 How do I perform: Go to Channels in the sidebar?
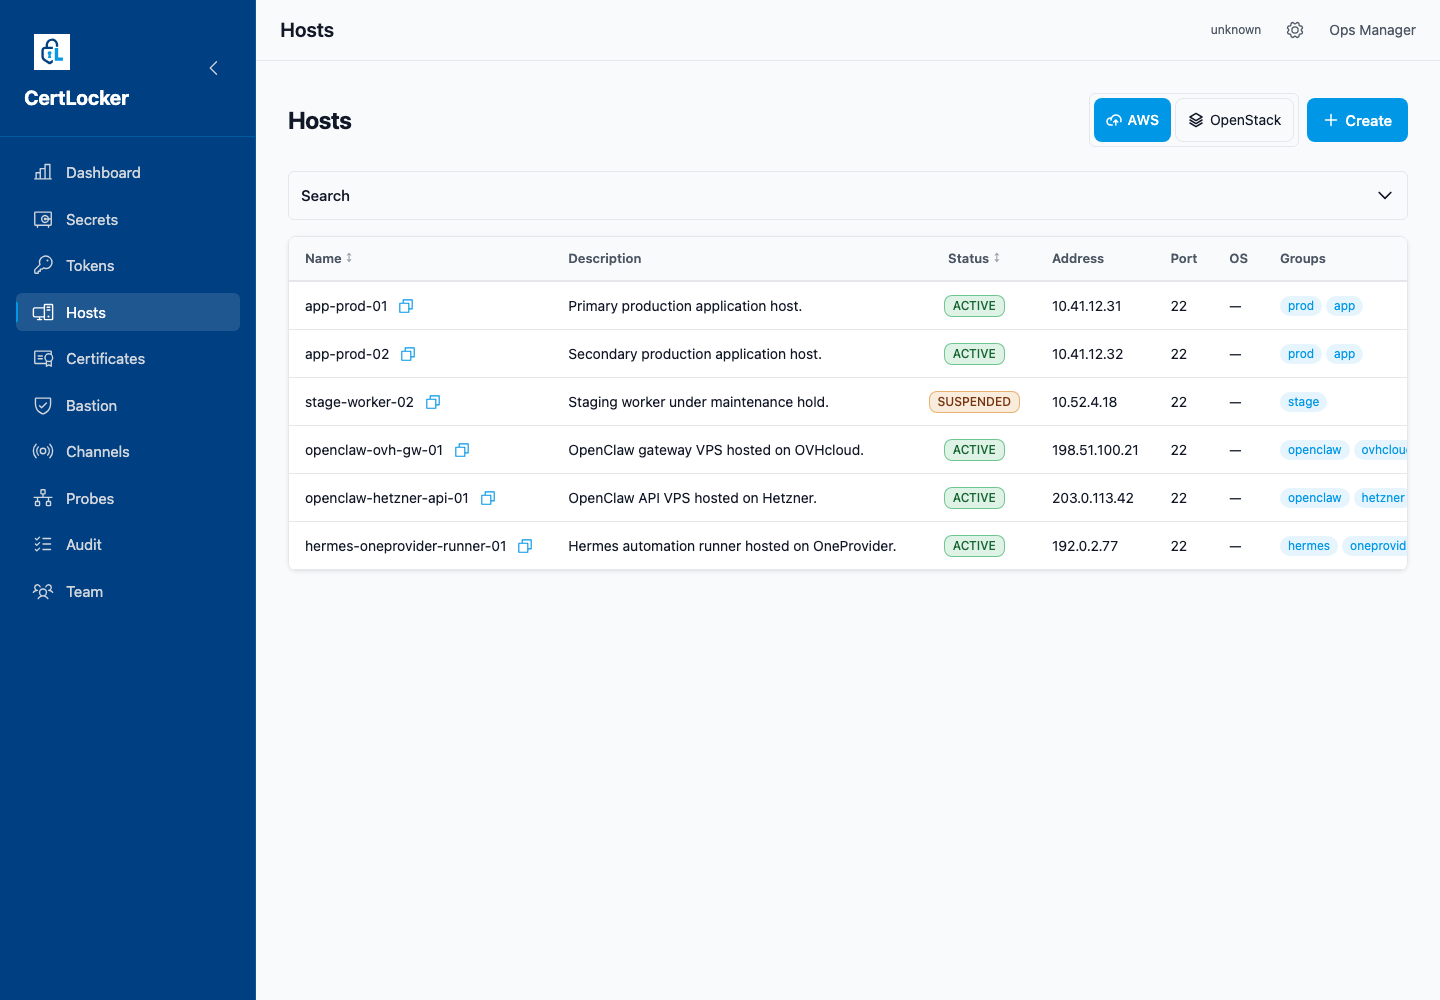[128, 452]
